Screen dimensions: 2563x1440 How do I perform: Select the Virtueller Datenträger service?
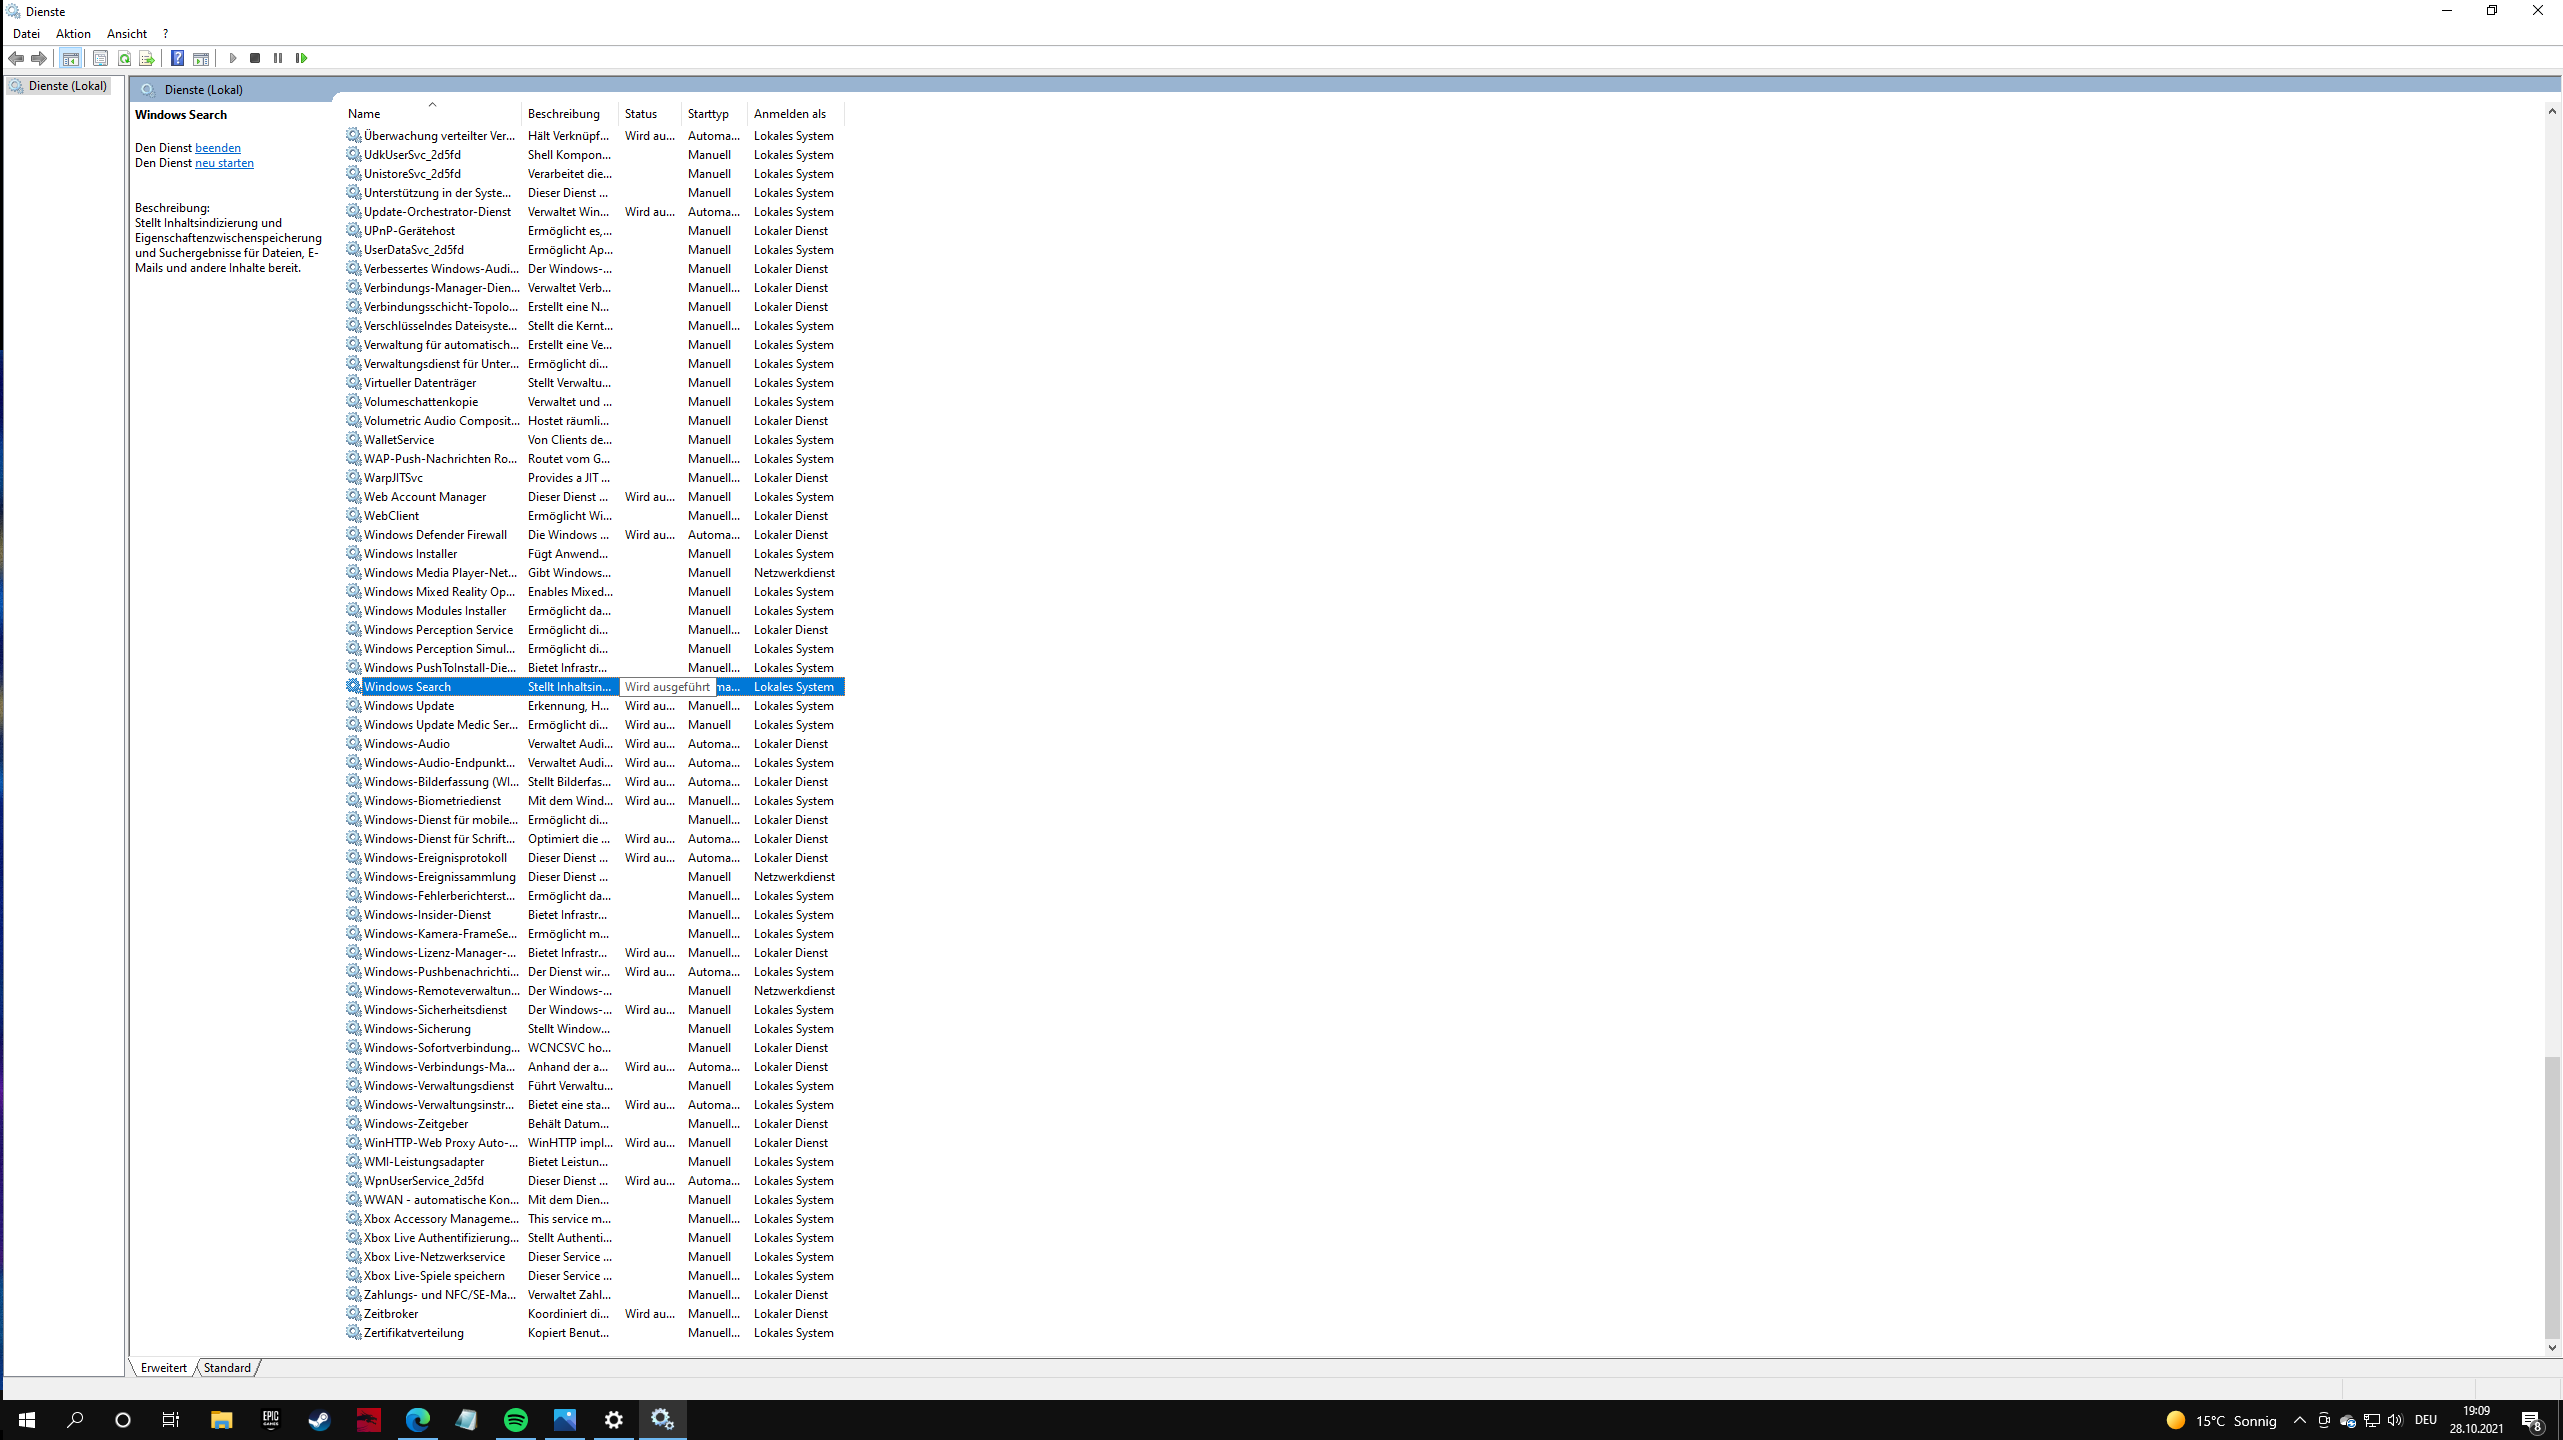pos(595,383)
